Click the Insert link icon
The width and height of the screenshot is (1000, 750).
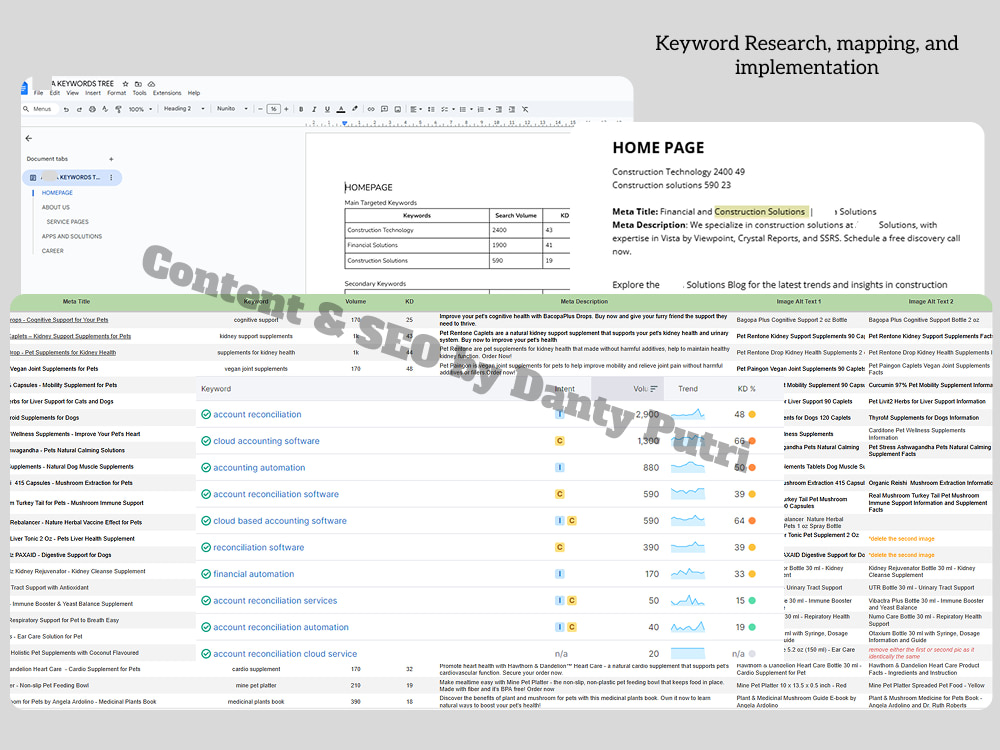(x=371, y=109)
